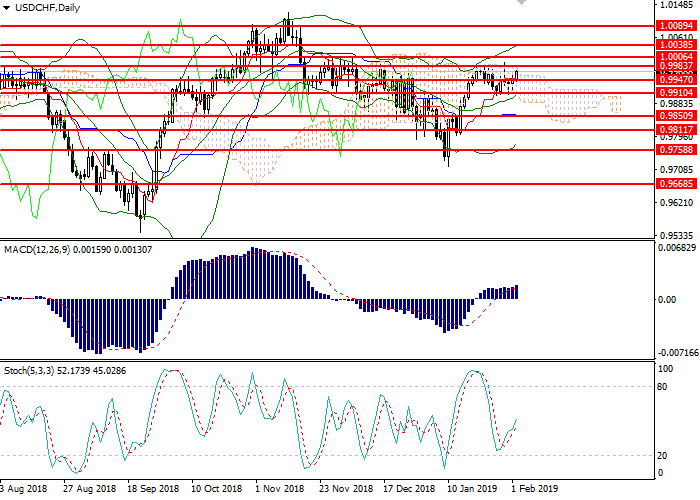Screen dimensions: 700x500
Task: Click the 0.006829 MACD scale value
Action: 677,248
